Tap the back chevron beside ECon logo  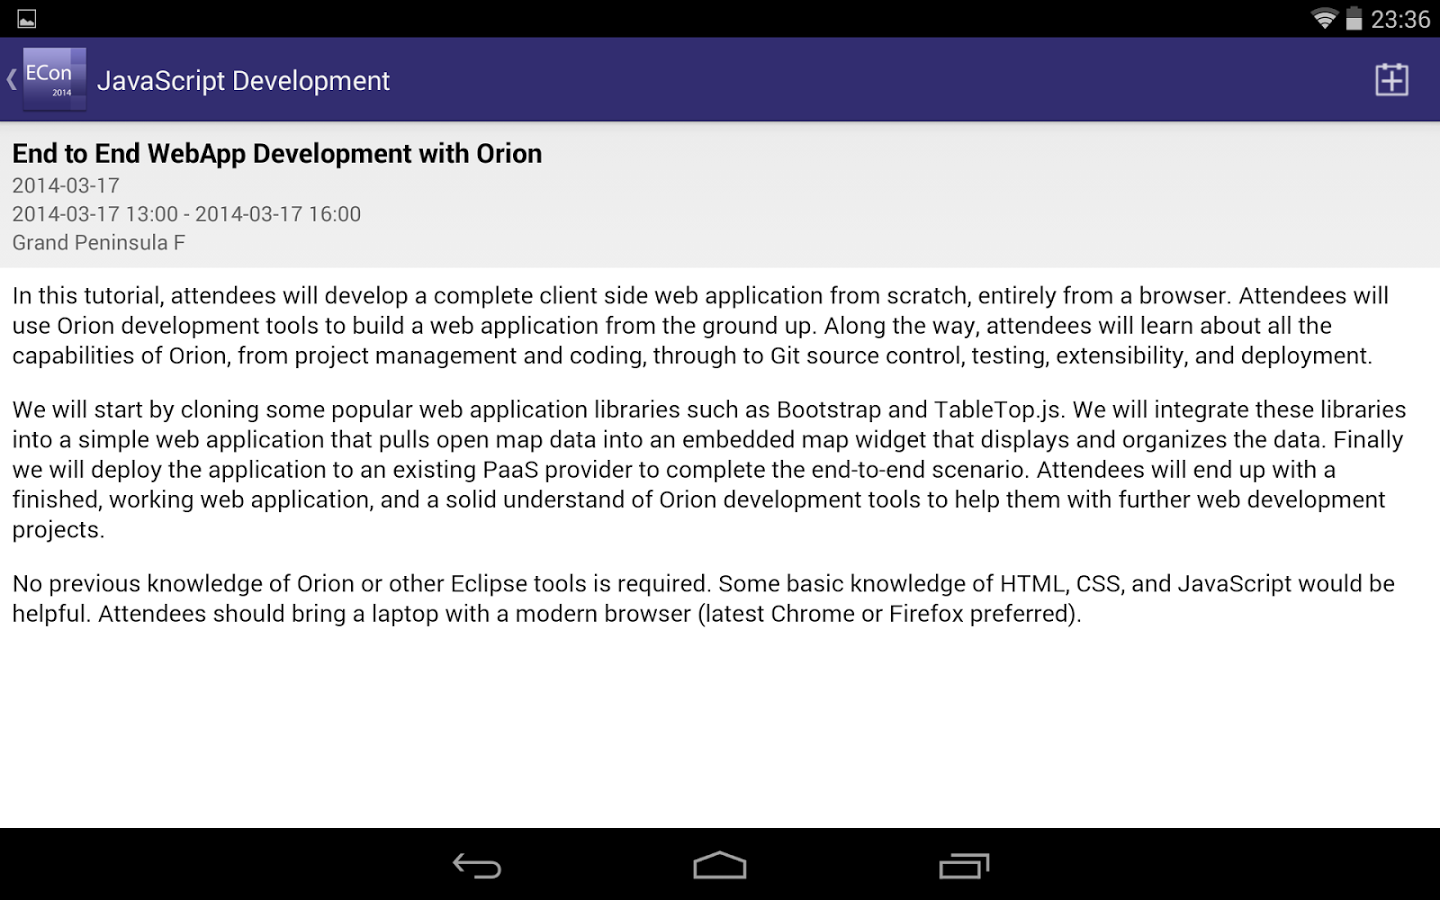[x=11, y=79]
